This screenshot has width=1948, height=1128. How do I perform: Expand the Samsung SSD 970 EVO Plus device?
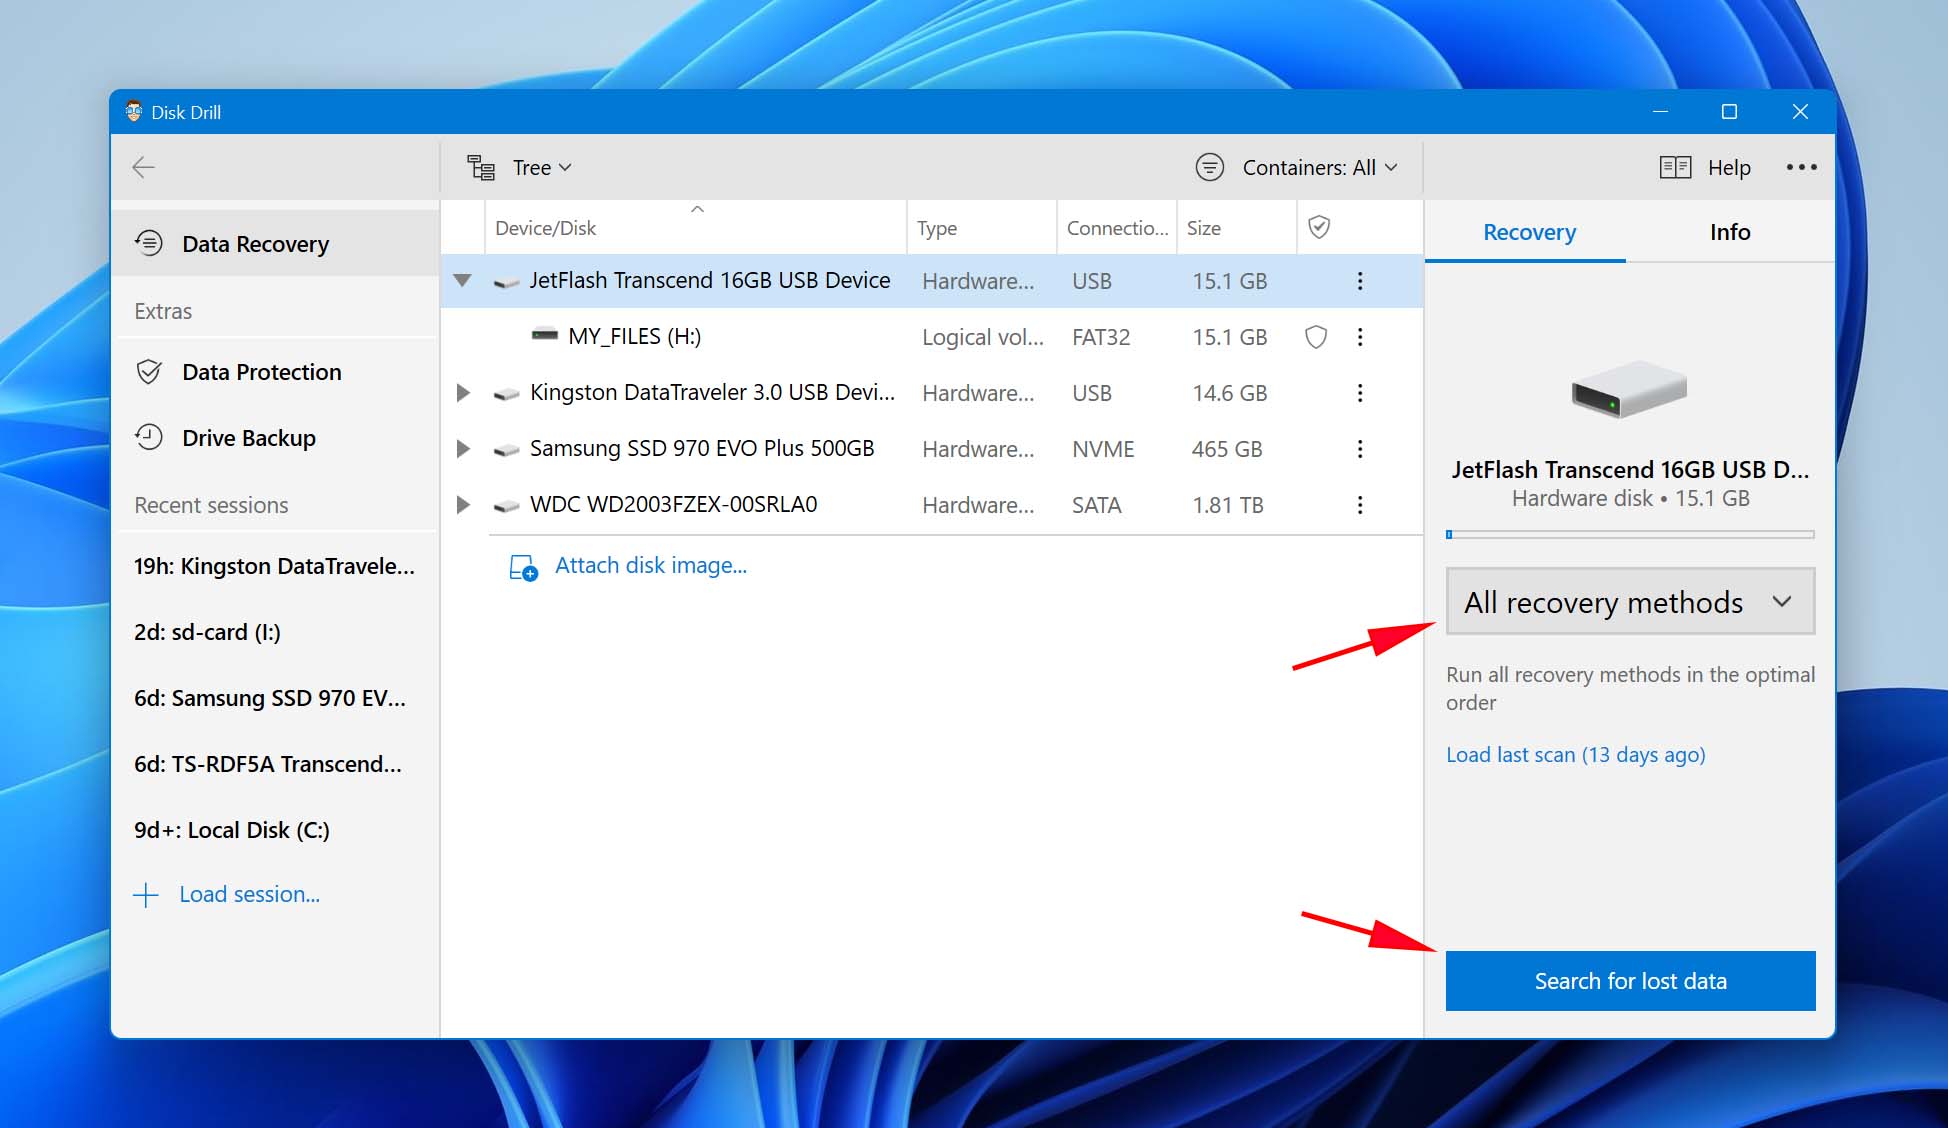point(463,449)
